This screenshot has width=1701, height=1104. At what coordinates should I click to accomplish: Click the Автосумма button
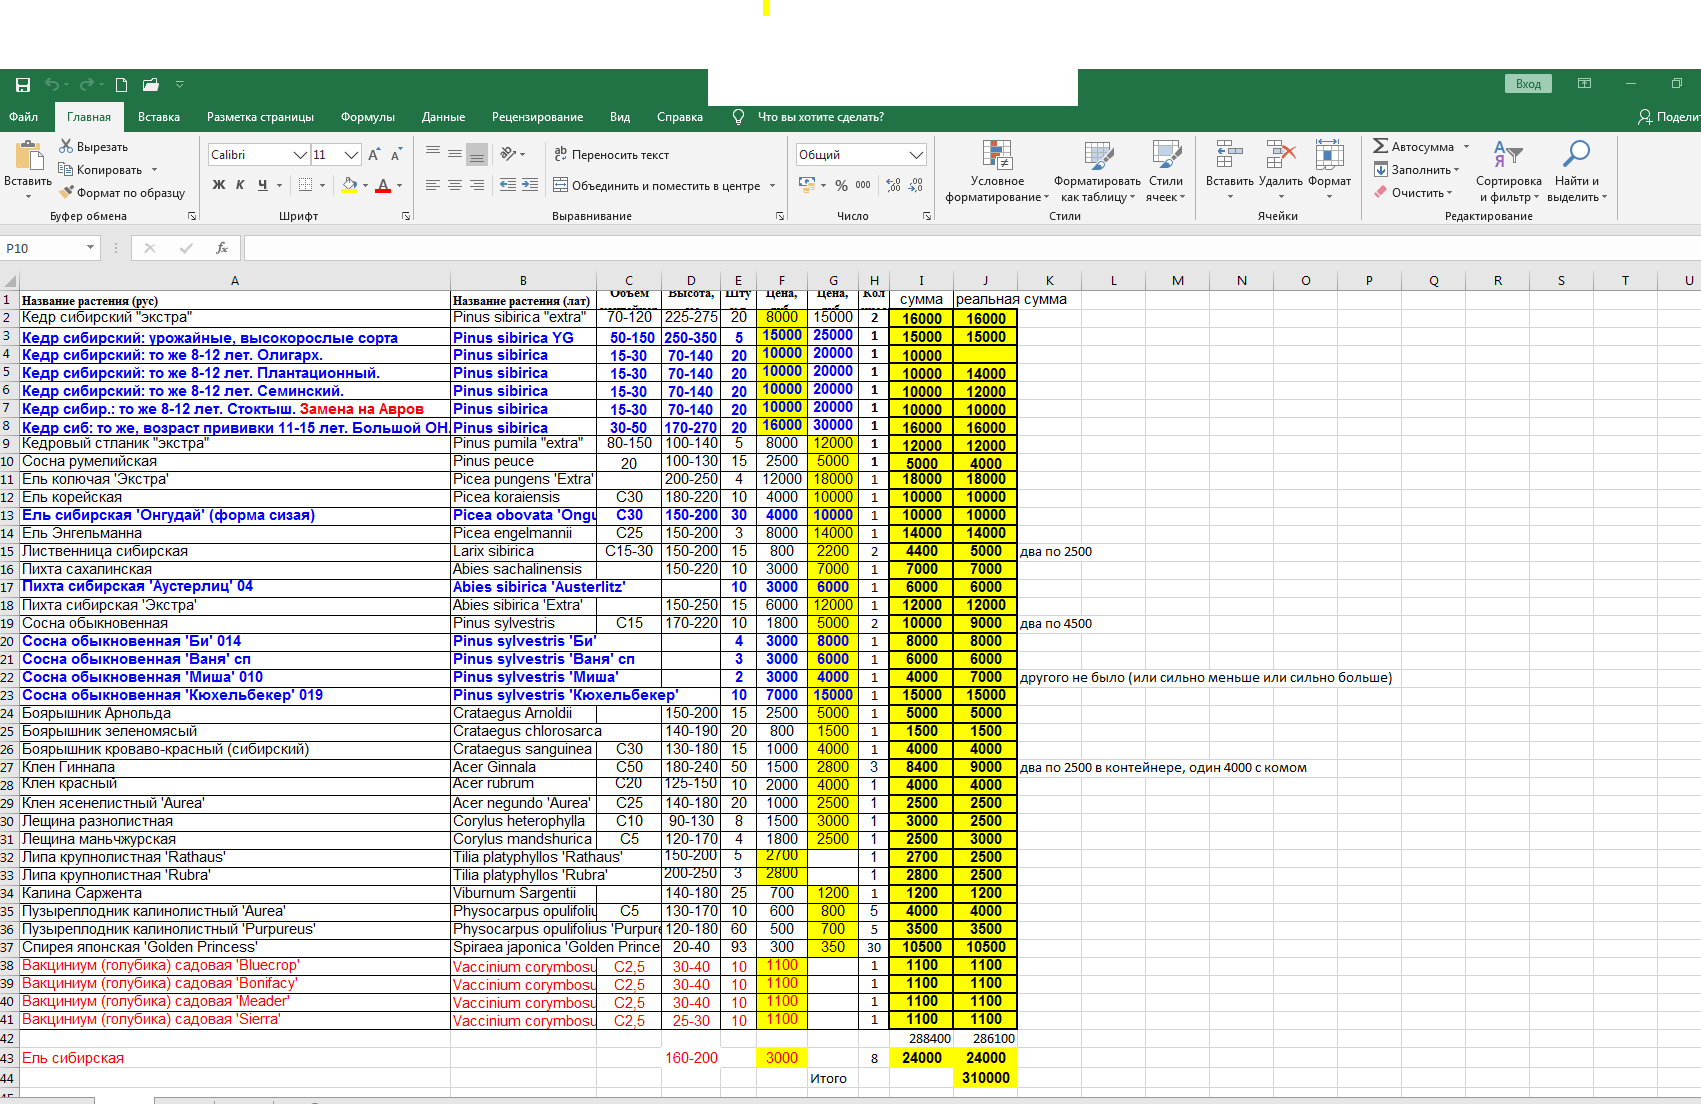pos(1413,147)
